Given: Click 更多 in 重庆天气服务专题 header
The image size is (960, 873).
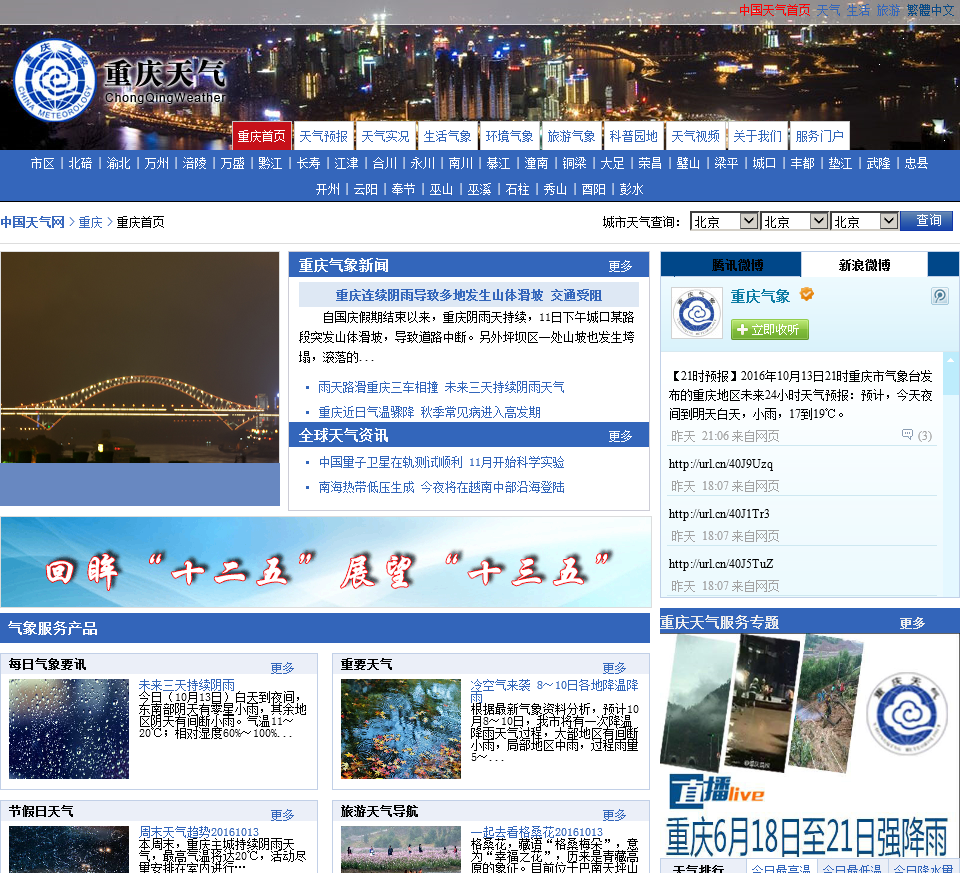Looking at the screenshot, I should (912, 623).
